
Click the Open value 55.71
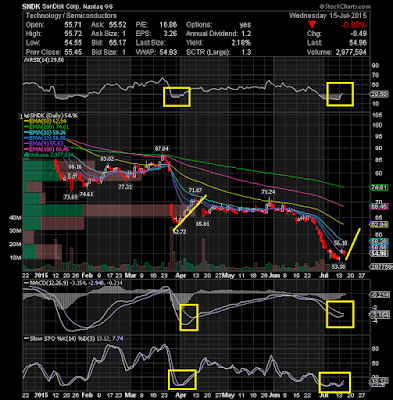pos(72,25)
